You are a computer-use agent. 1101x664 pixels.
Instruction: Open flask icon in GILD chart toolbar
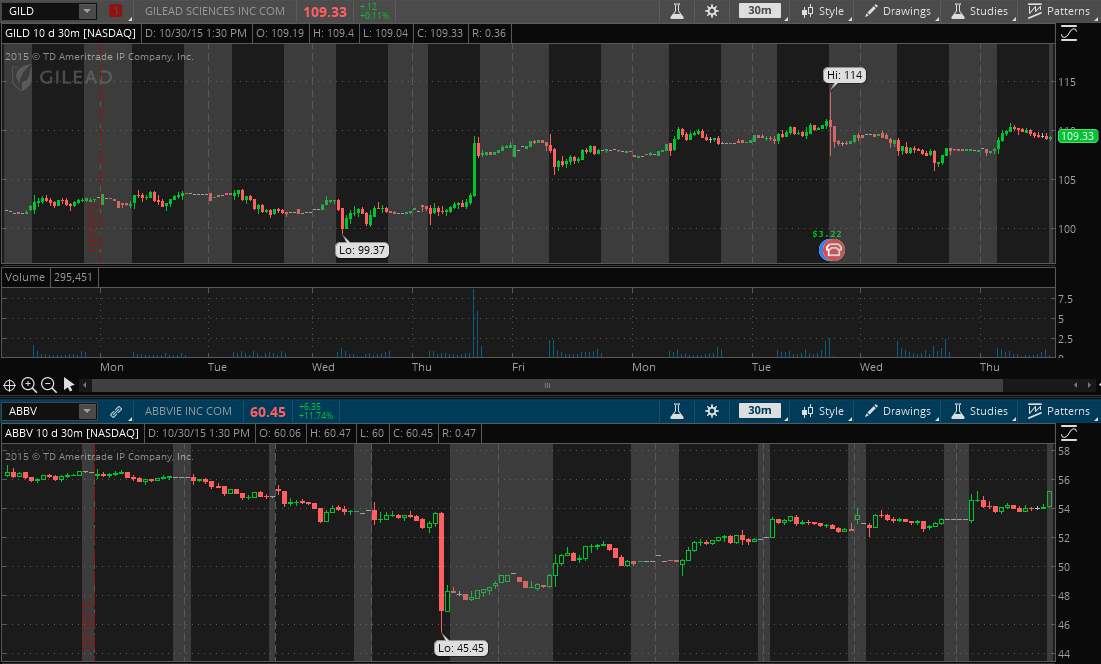[677, 11]
